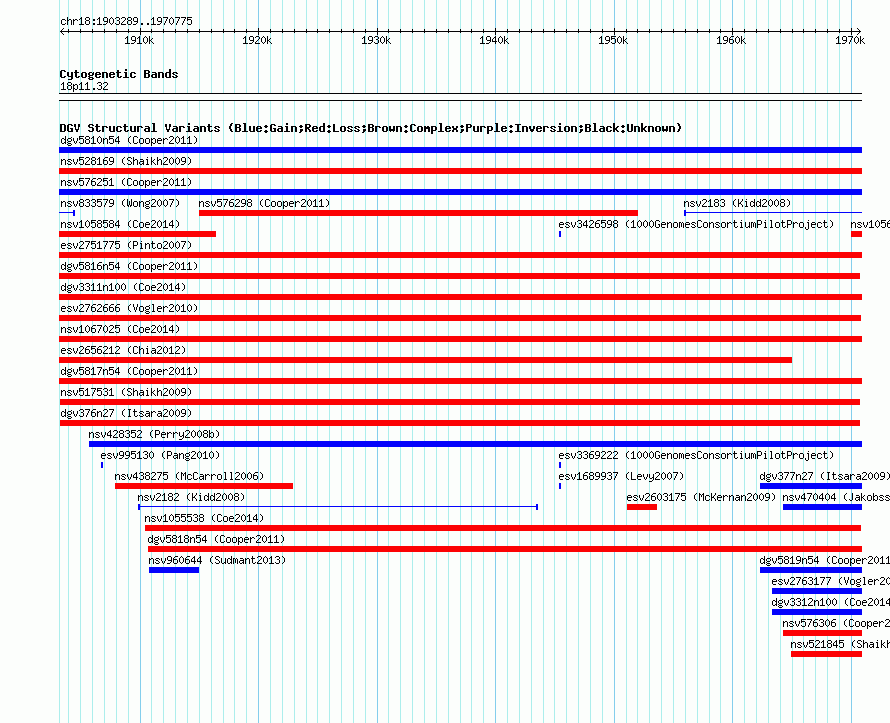Viewport: 890px width, 723px height.
Task: Click the 1950k ruler marker
Action: tap(613, 40)
